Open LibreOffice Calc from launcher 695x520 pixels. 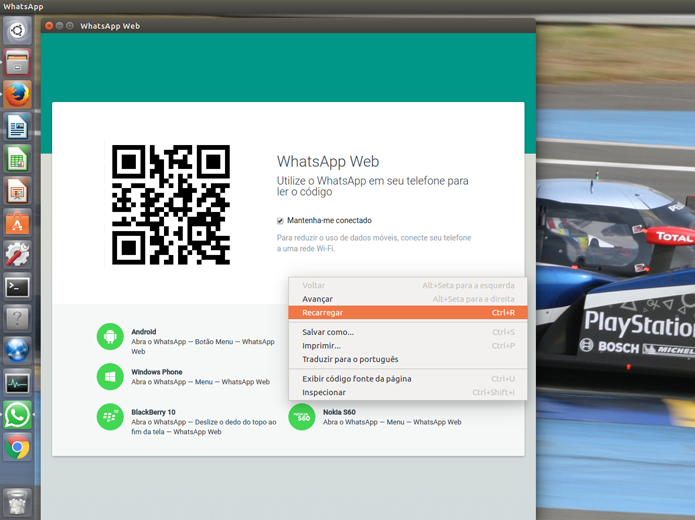[17, 159]
